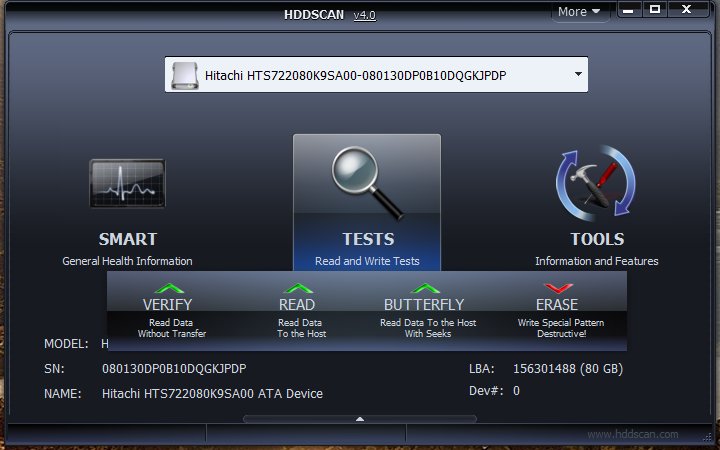Select the Hitachi drive name field

[376, 74]
